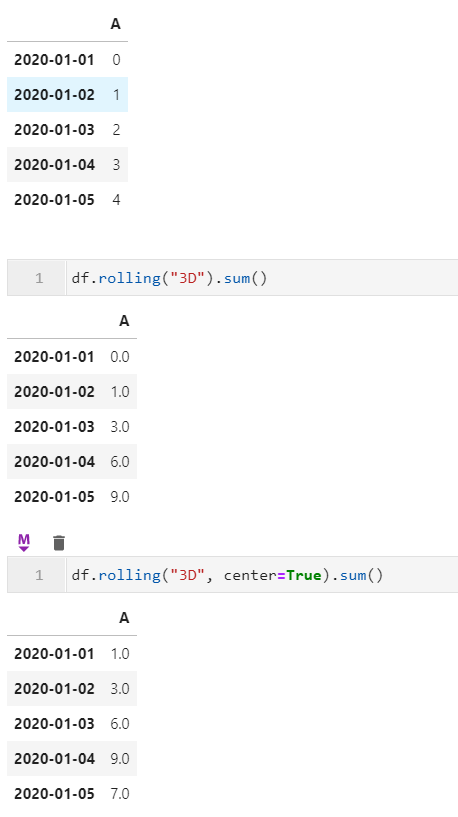Select the 2020-01-03 row showing 6.0 in third table
This screenshot has height=817, width=458.
point(72,724)
